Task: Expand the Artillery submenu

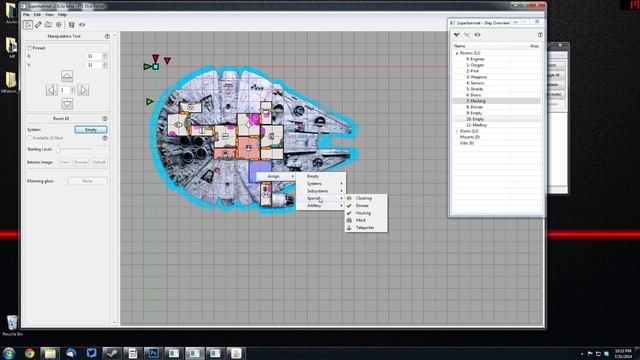Action: coord(321,206)
